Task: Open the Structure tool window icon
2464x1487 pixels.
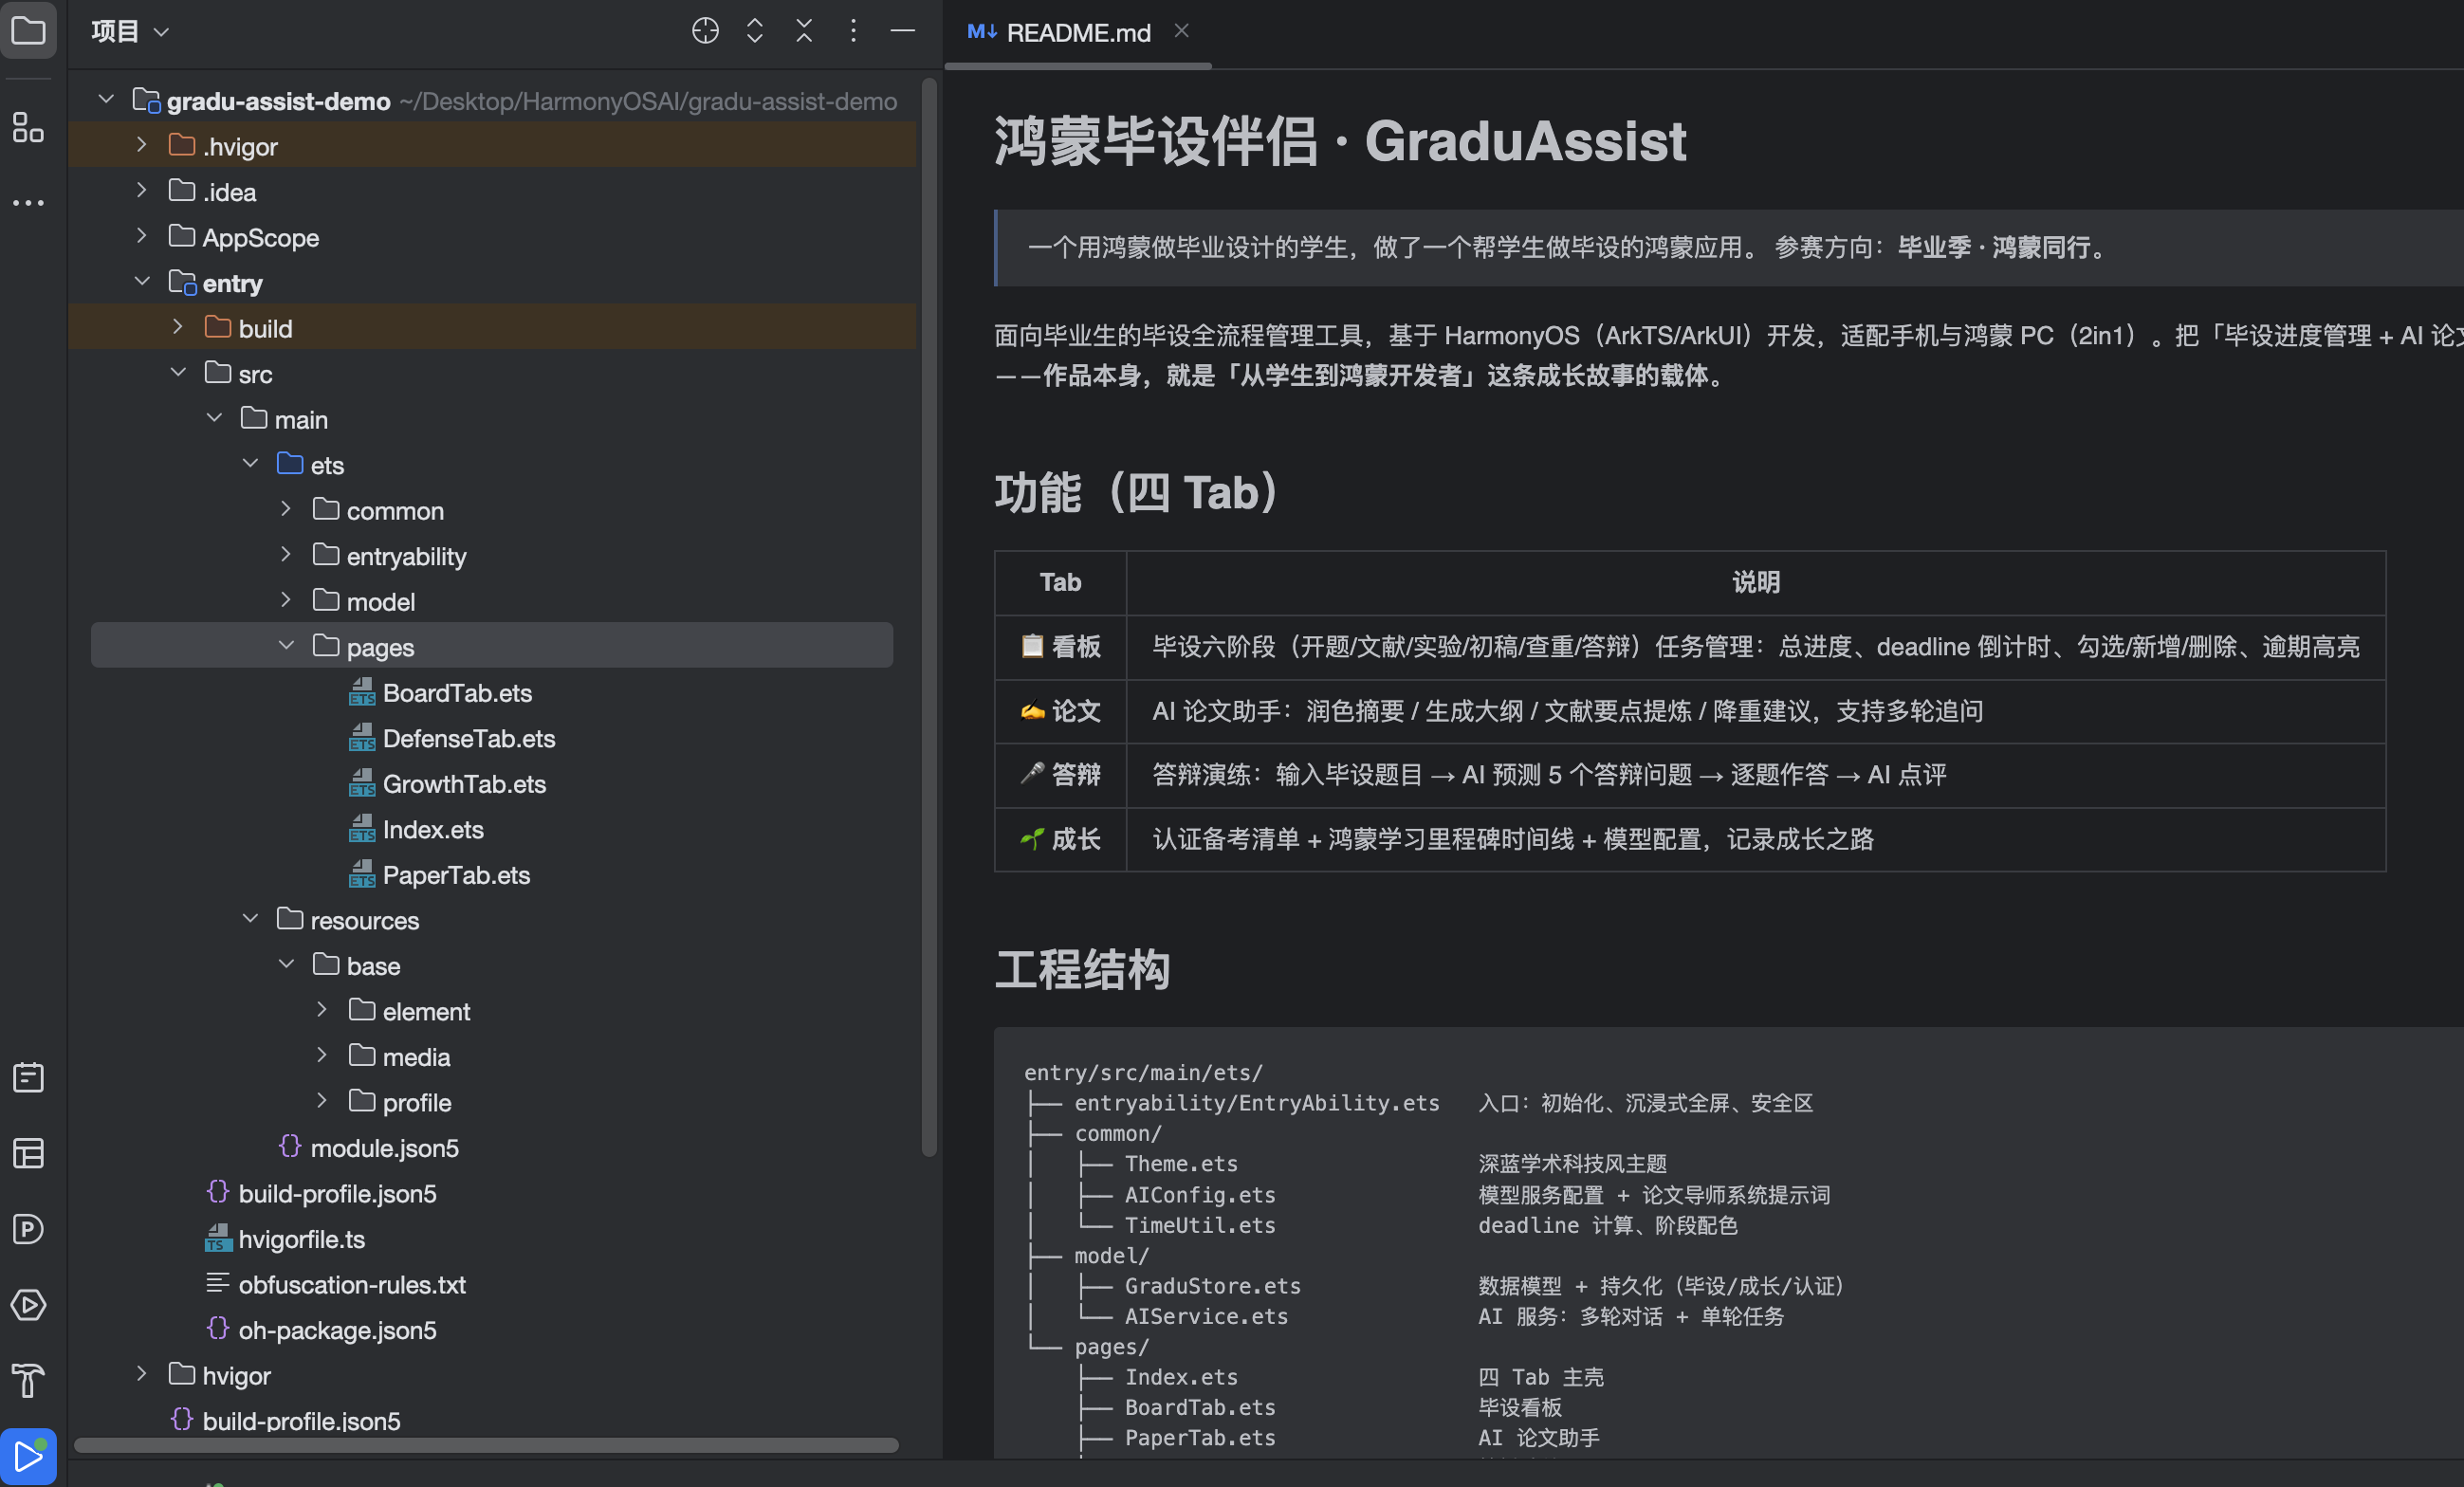Action: pyautogui.click(x=28, y=127)
